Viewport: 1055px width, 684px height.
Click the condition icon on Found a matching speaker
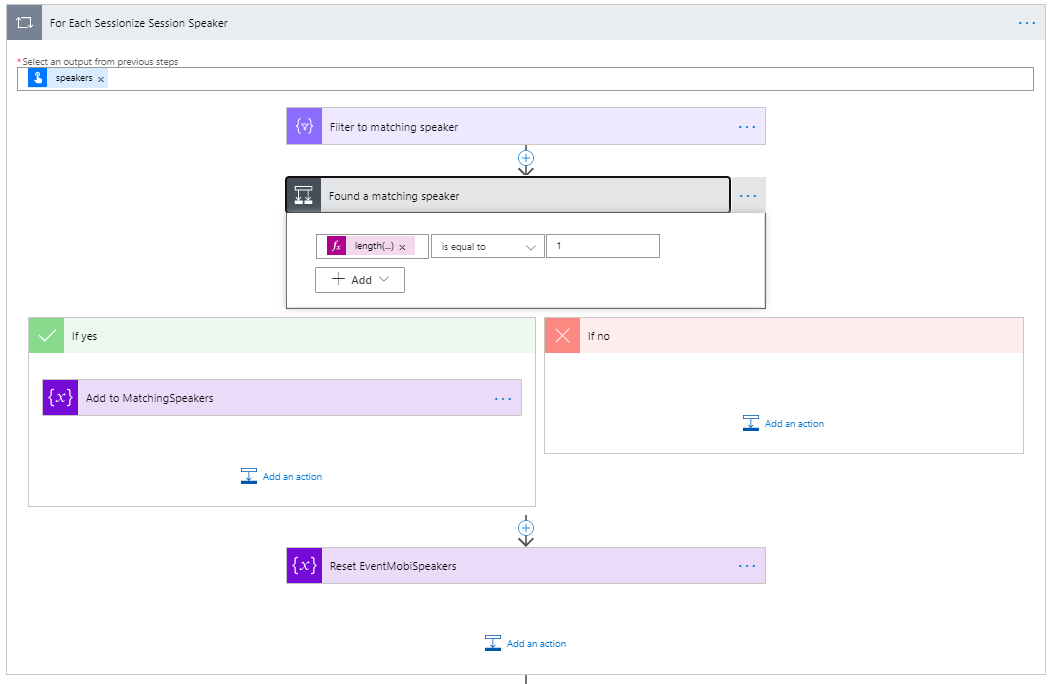tap(303, 196)
